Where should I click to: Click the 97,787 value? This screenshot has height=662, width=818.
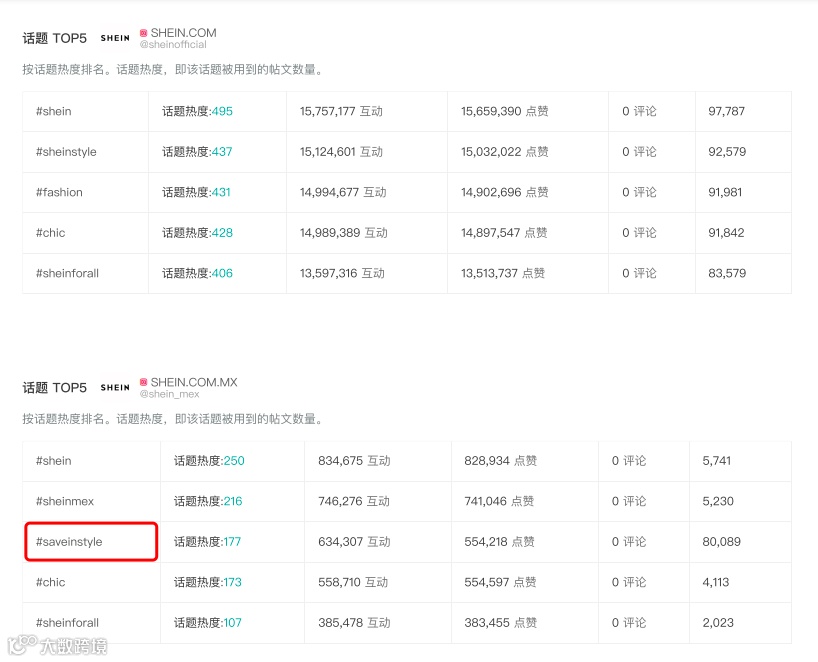coord(726,111)
